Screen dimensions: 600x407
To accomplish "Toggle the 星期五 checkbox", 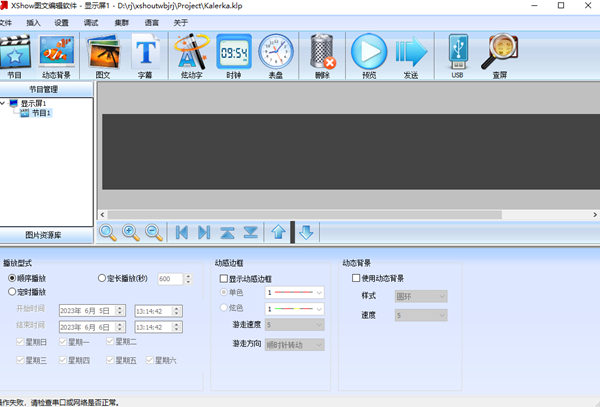I will (110, 360).
